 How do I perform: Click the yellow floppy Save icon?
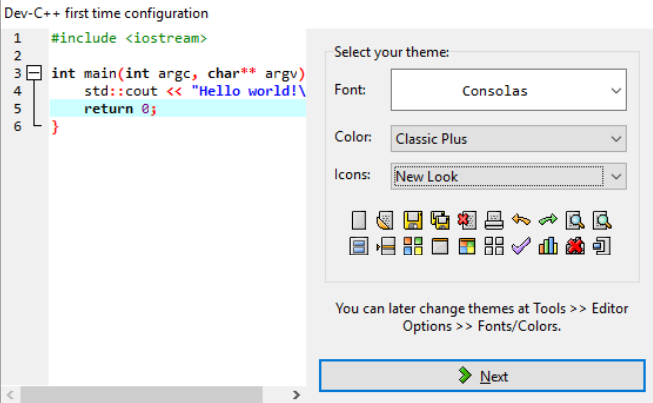413,221
